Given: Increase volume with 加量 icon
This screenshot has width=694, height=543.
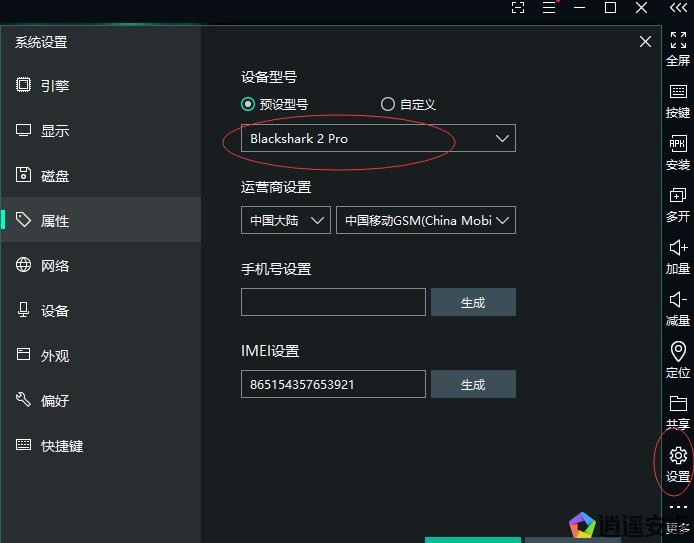Looking at the screenshot, I should tap(678, 248).
